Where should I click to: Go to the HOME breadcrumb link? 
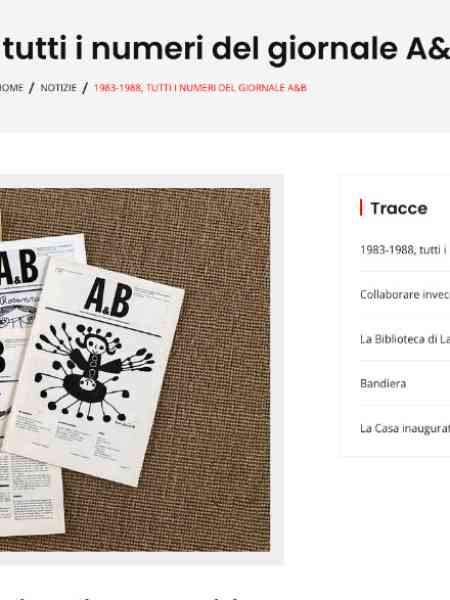point(11,88)
